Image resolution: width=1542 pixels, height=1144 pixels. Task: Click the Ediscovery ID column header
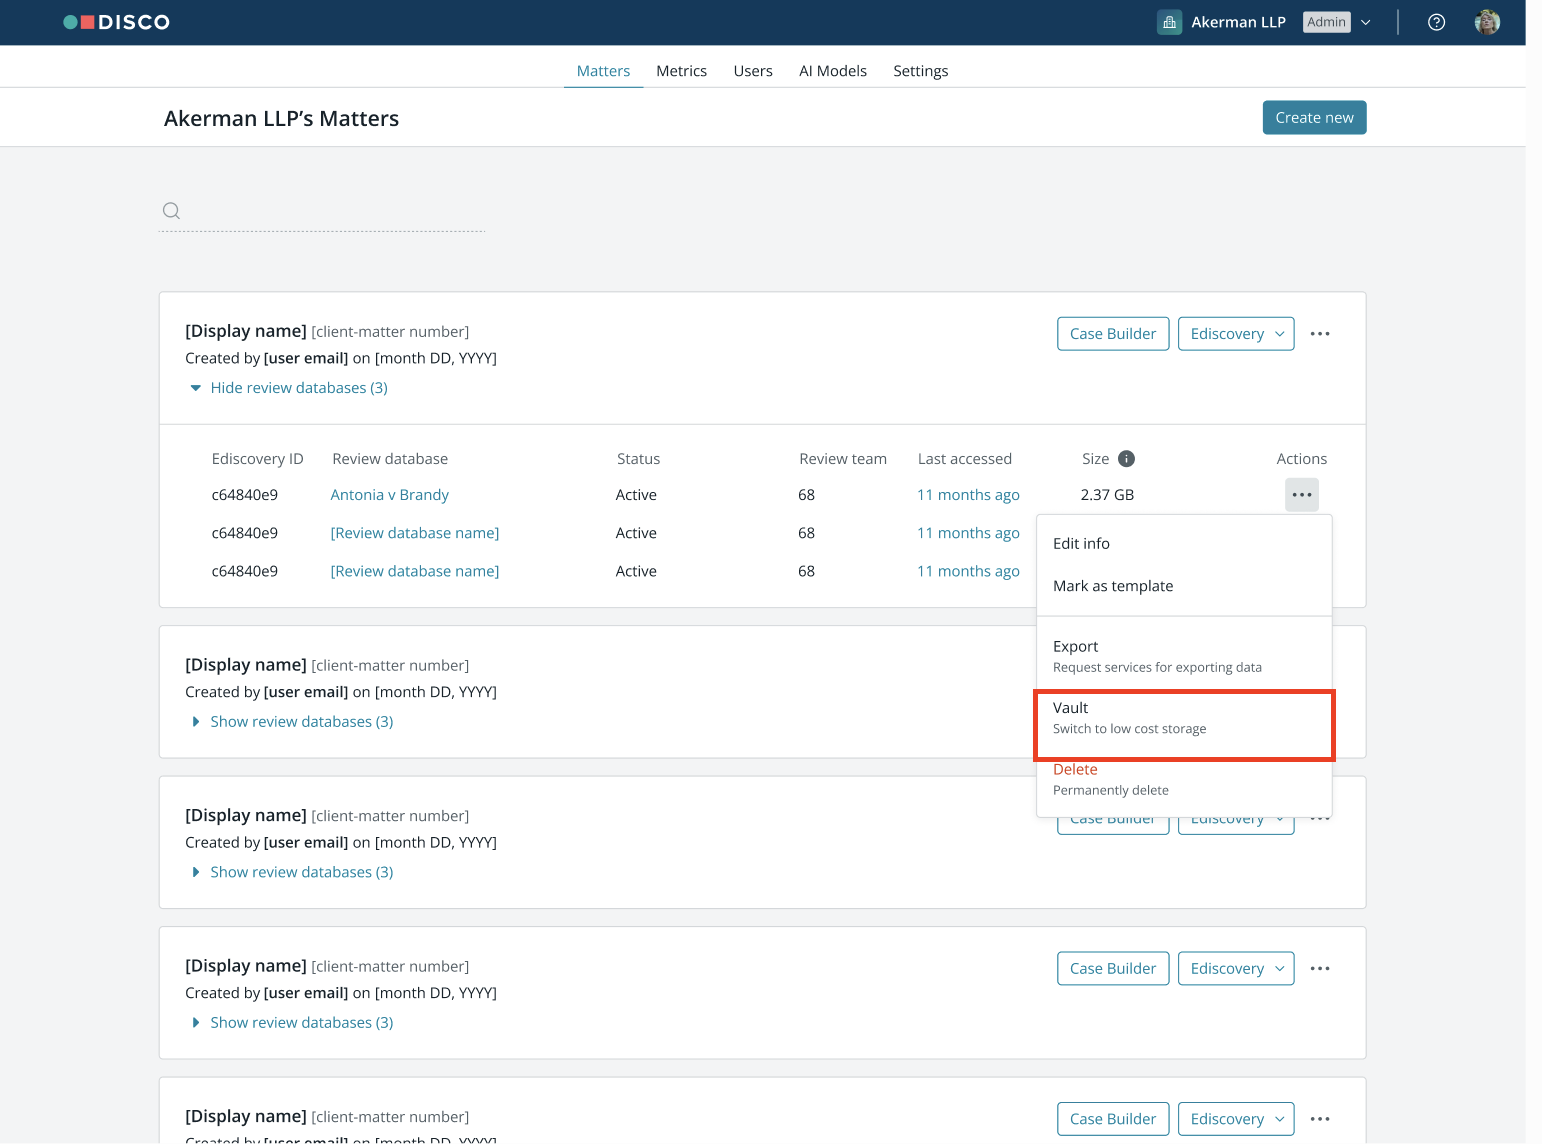tap(257, 459)
